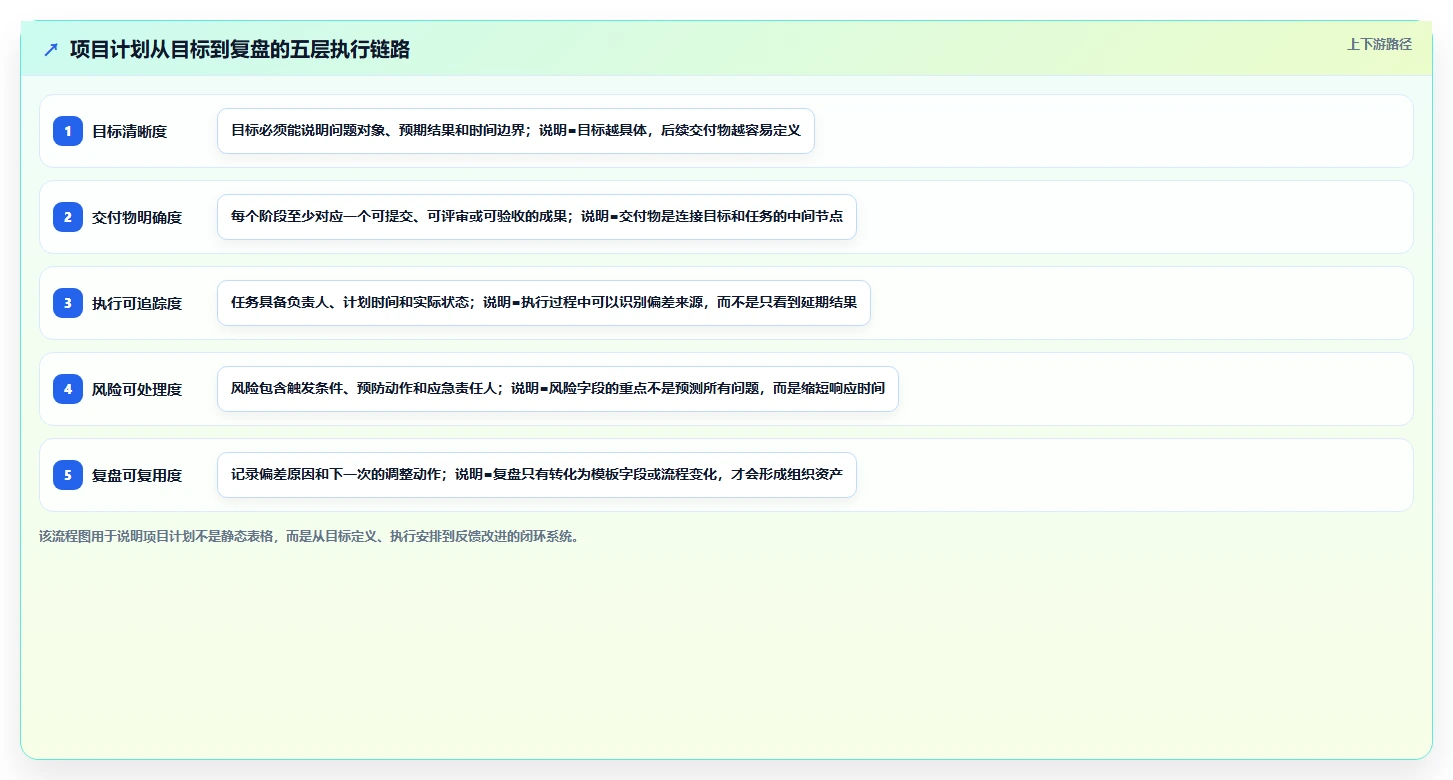Click the step number 4 badge
Image resolution: width=1453 pixels, height=780 pixels.
click(68, 389)
